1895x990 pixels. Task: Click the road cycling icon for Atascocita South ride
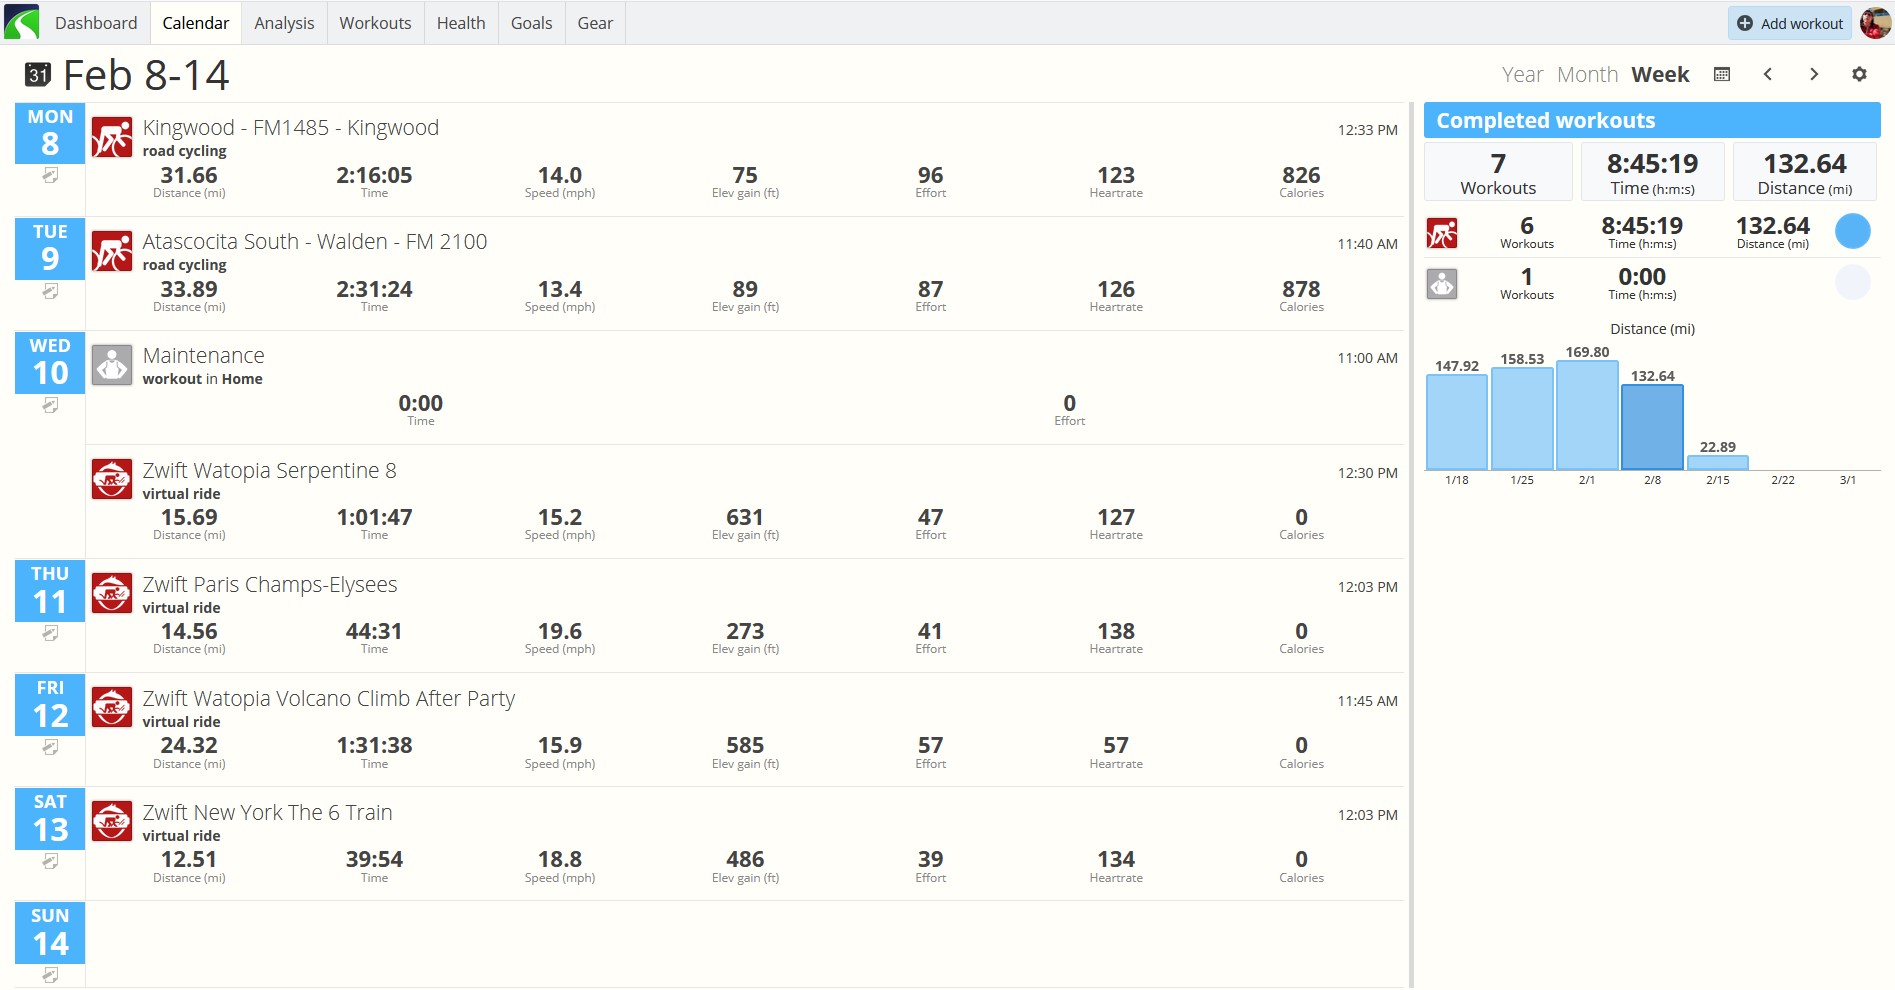click(x=112, y=252)
